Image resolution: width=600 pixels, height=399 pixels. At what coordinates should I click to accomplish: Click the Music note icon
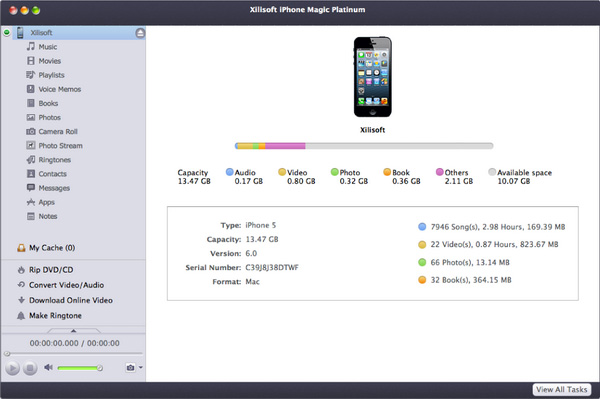(31, 47)
